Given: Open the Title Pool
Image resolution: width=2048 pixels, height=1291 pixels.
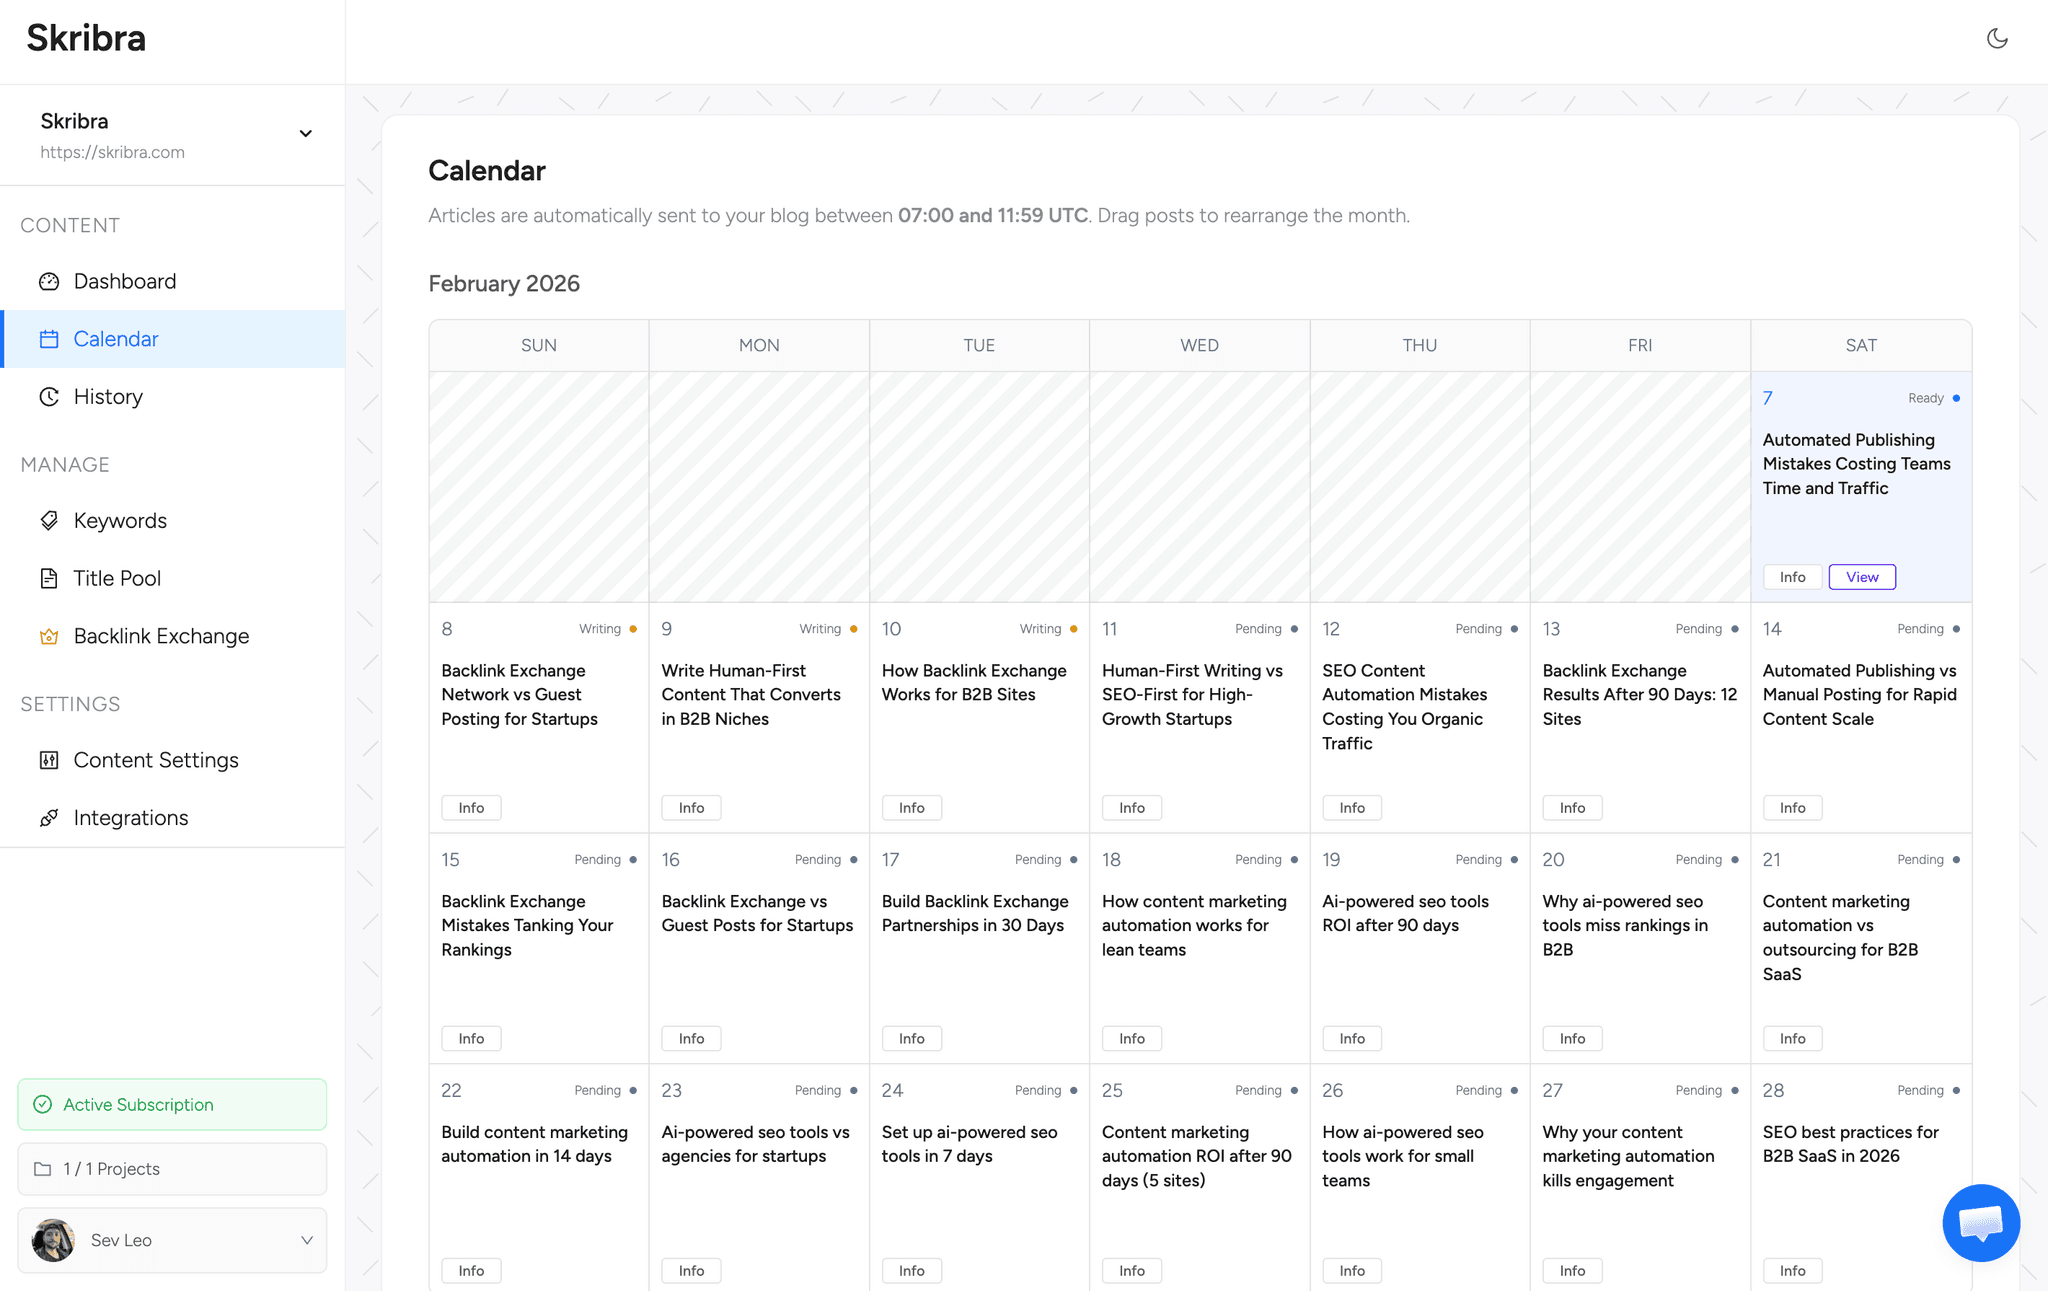Looking at the screenshot, I should tap(116, 578).
